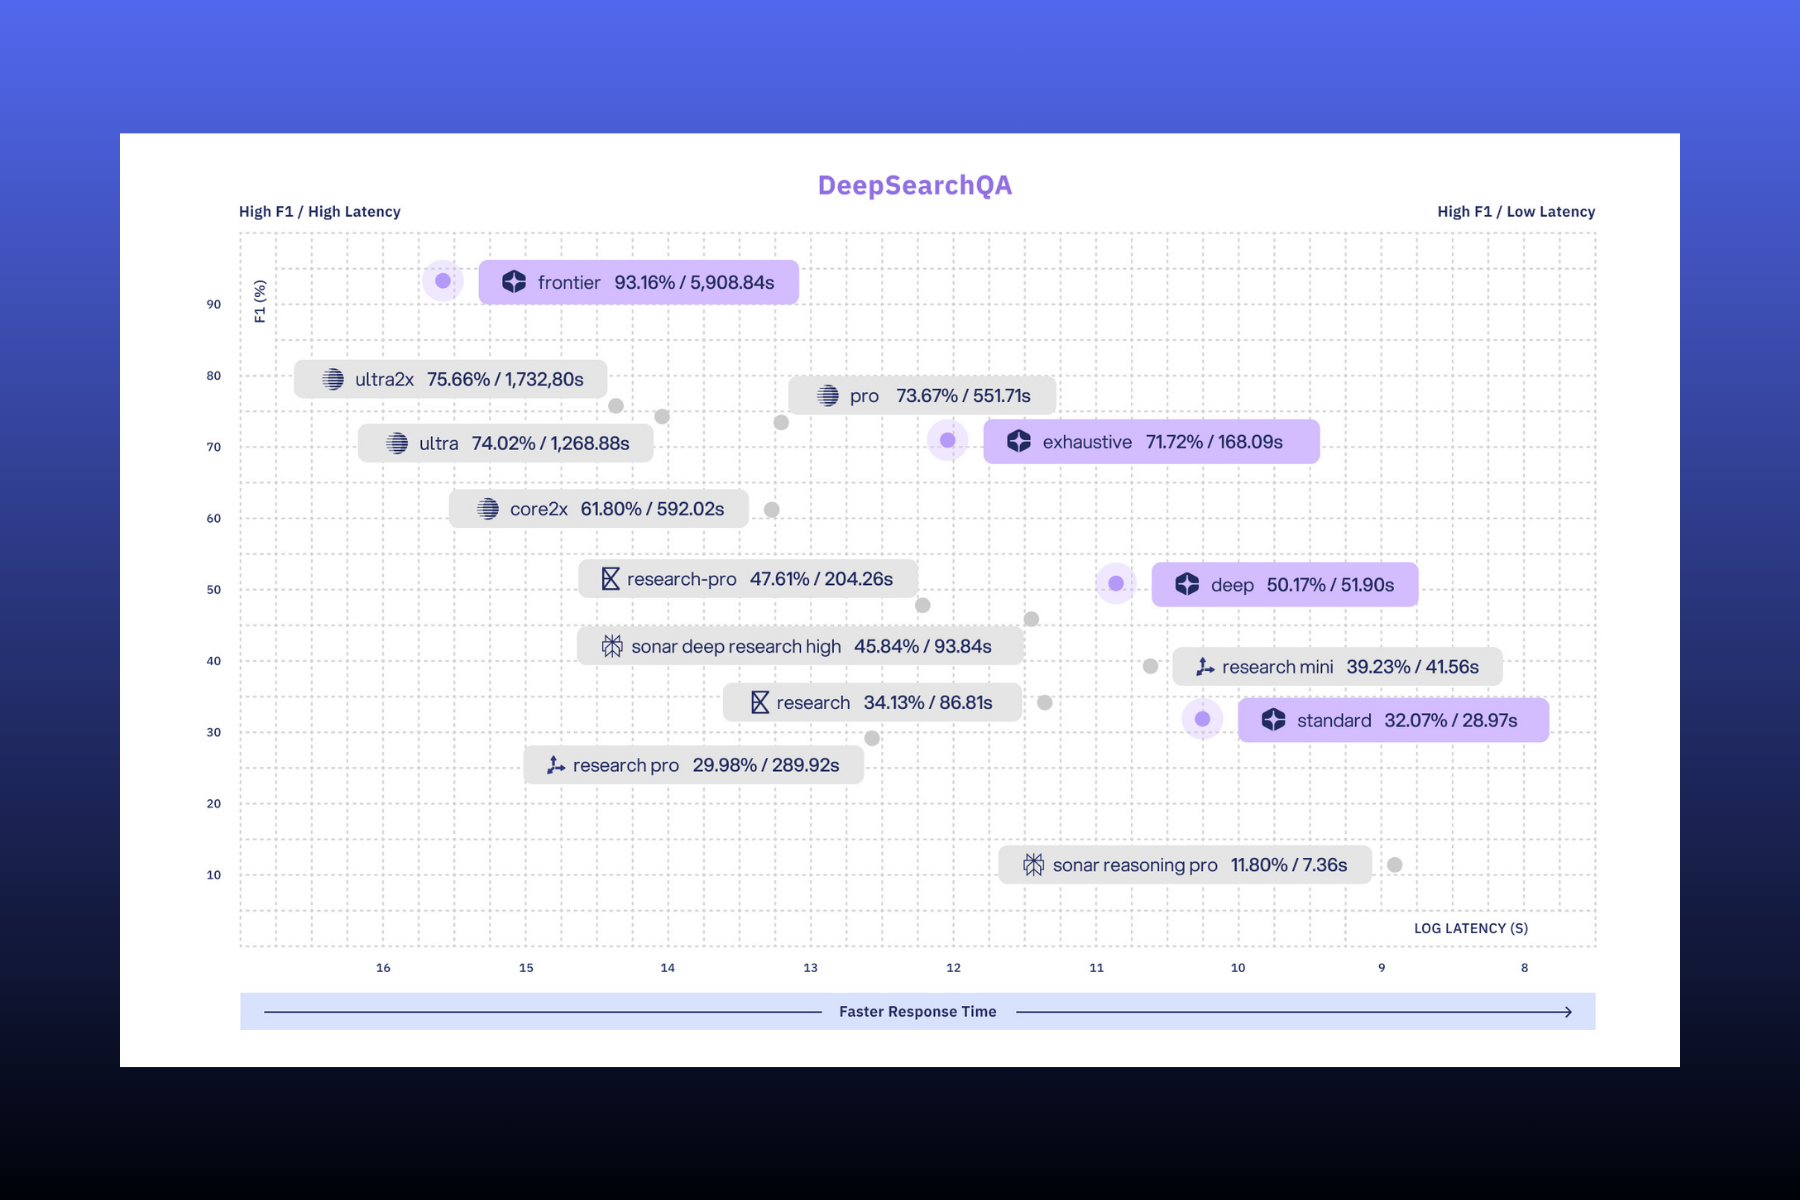Click the ultra2x striped sphere icon
The image size is (1800, 1200).
point(333,379)
